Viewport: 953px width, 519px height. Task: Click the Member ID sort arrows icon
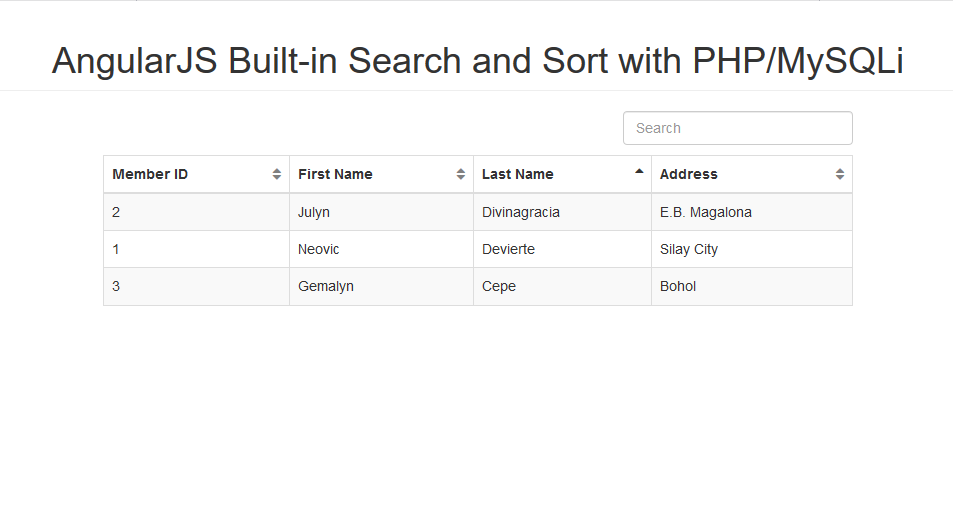(277, 174)
